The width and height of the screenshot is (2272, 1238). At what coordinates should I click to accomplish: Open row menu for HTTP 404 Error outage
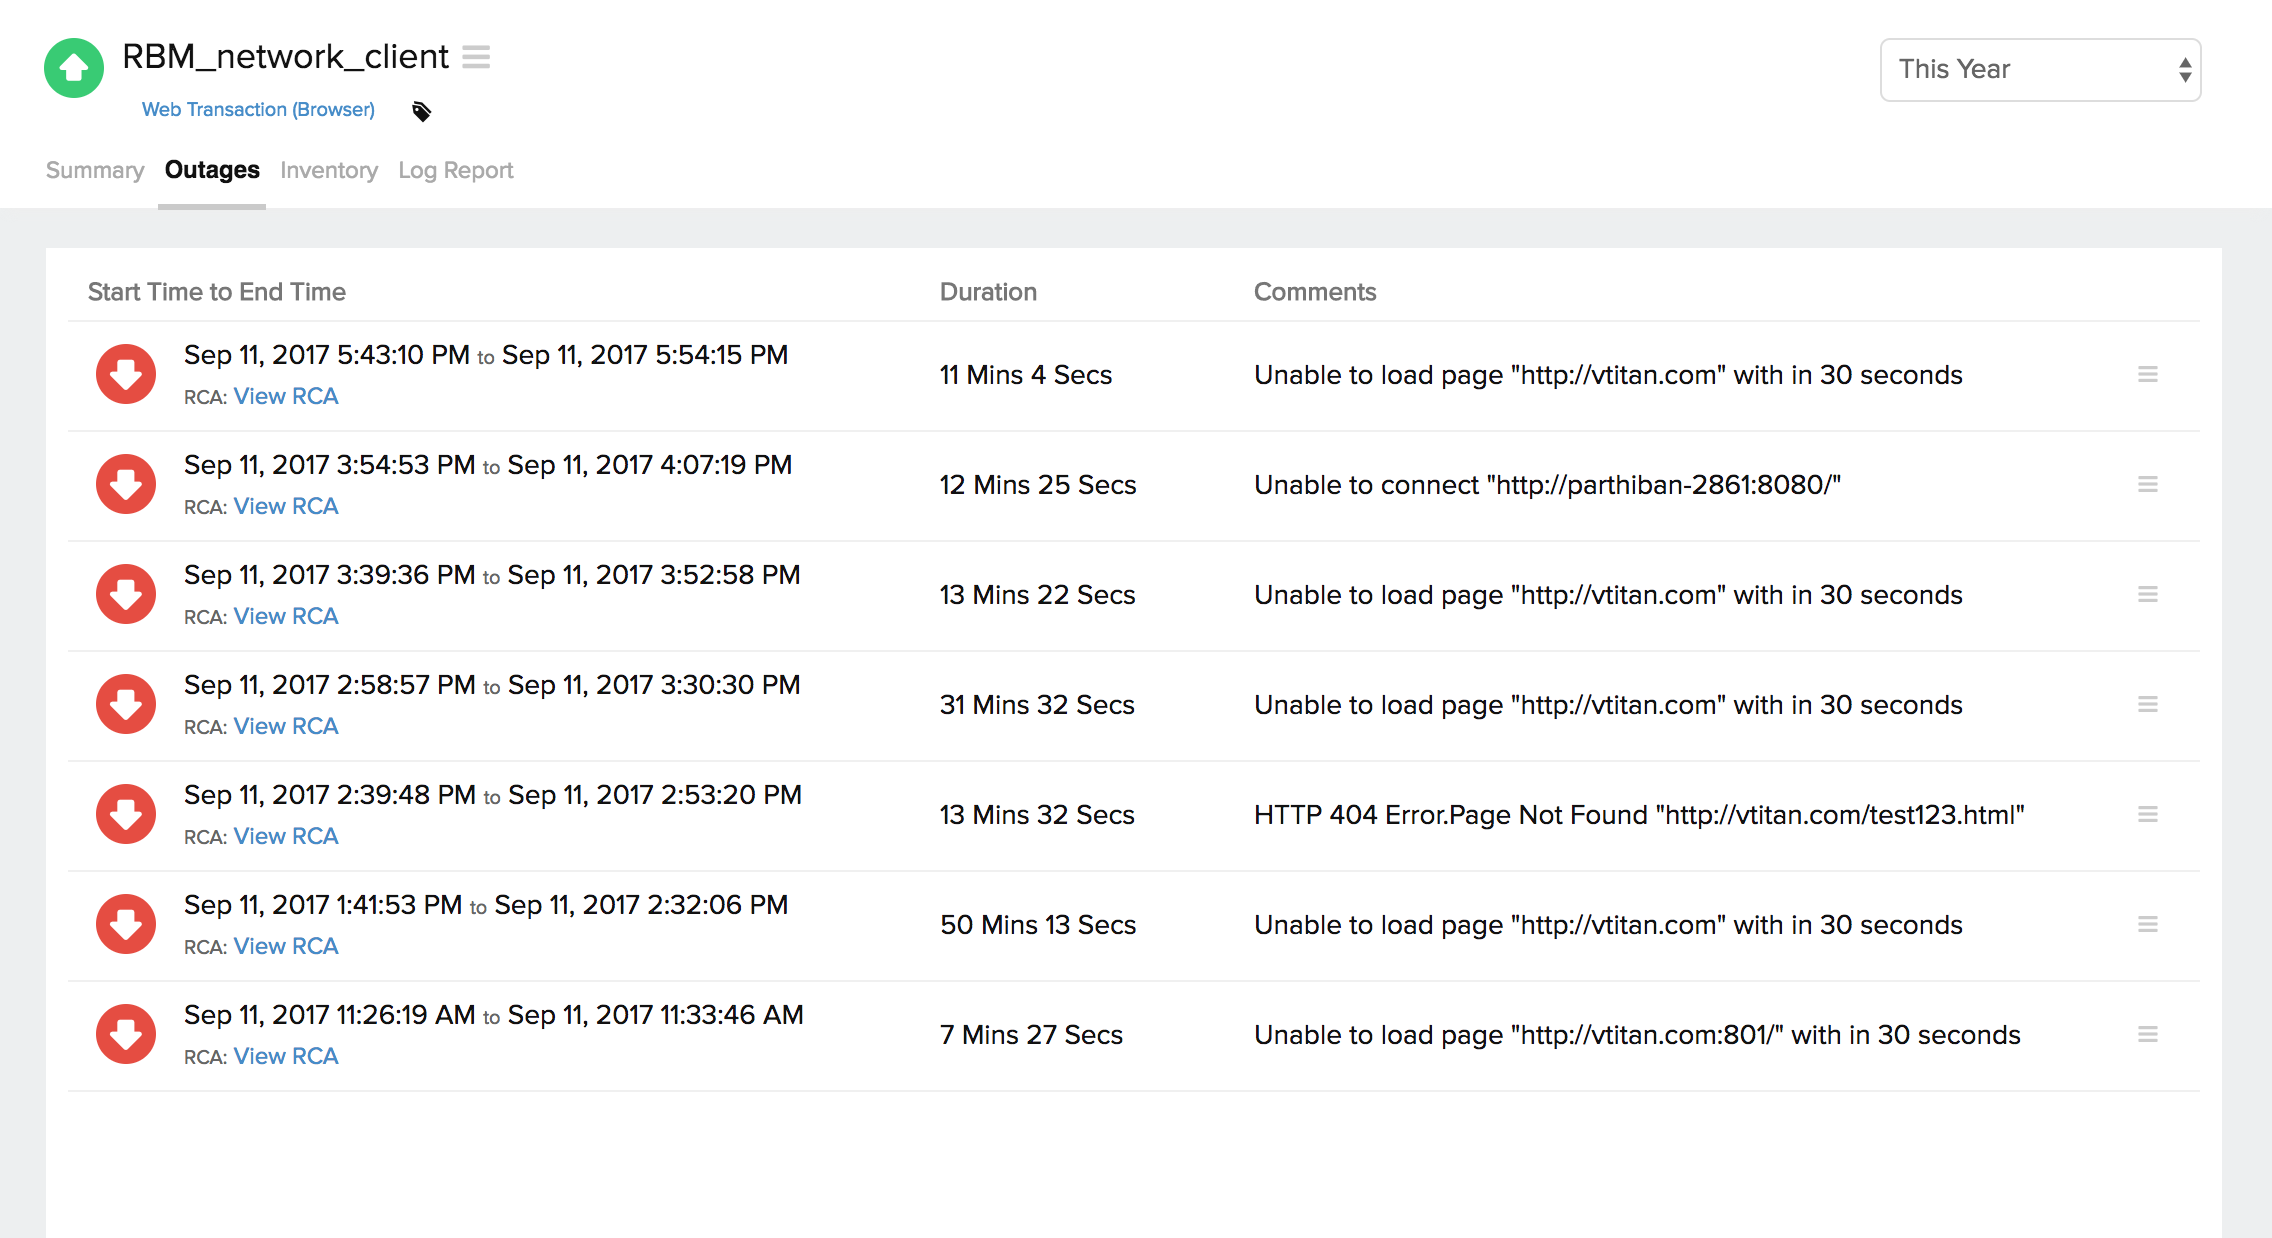click(x=2147, y=814)
